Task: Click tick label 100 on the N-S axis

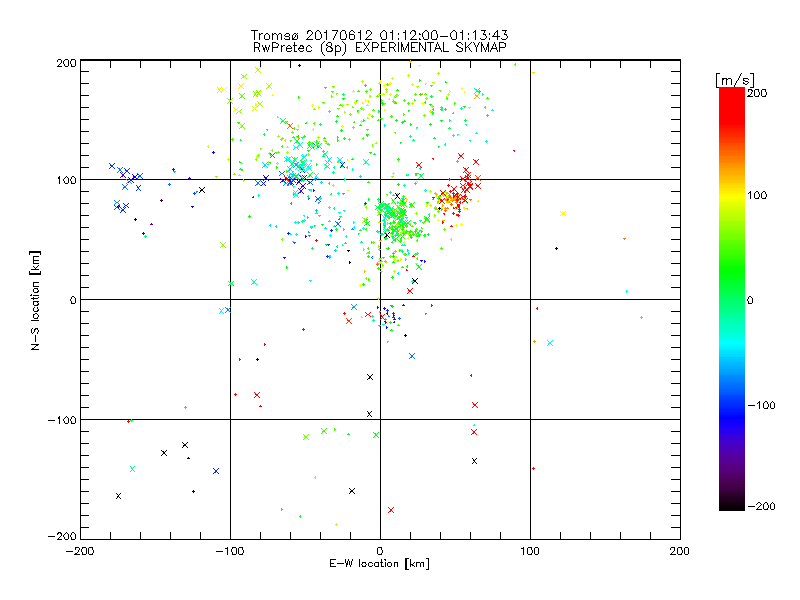Action: [x=66, y=180]
